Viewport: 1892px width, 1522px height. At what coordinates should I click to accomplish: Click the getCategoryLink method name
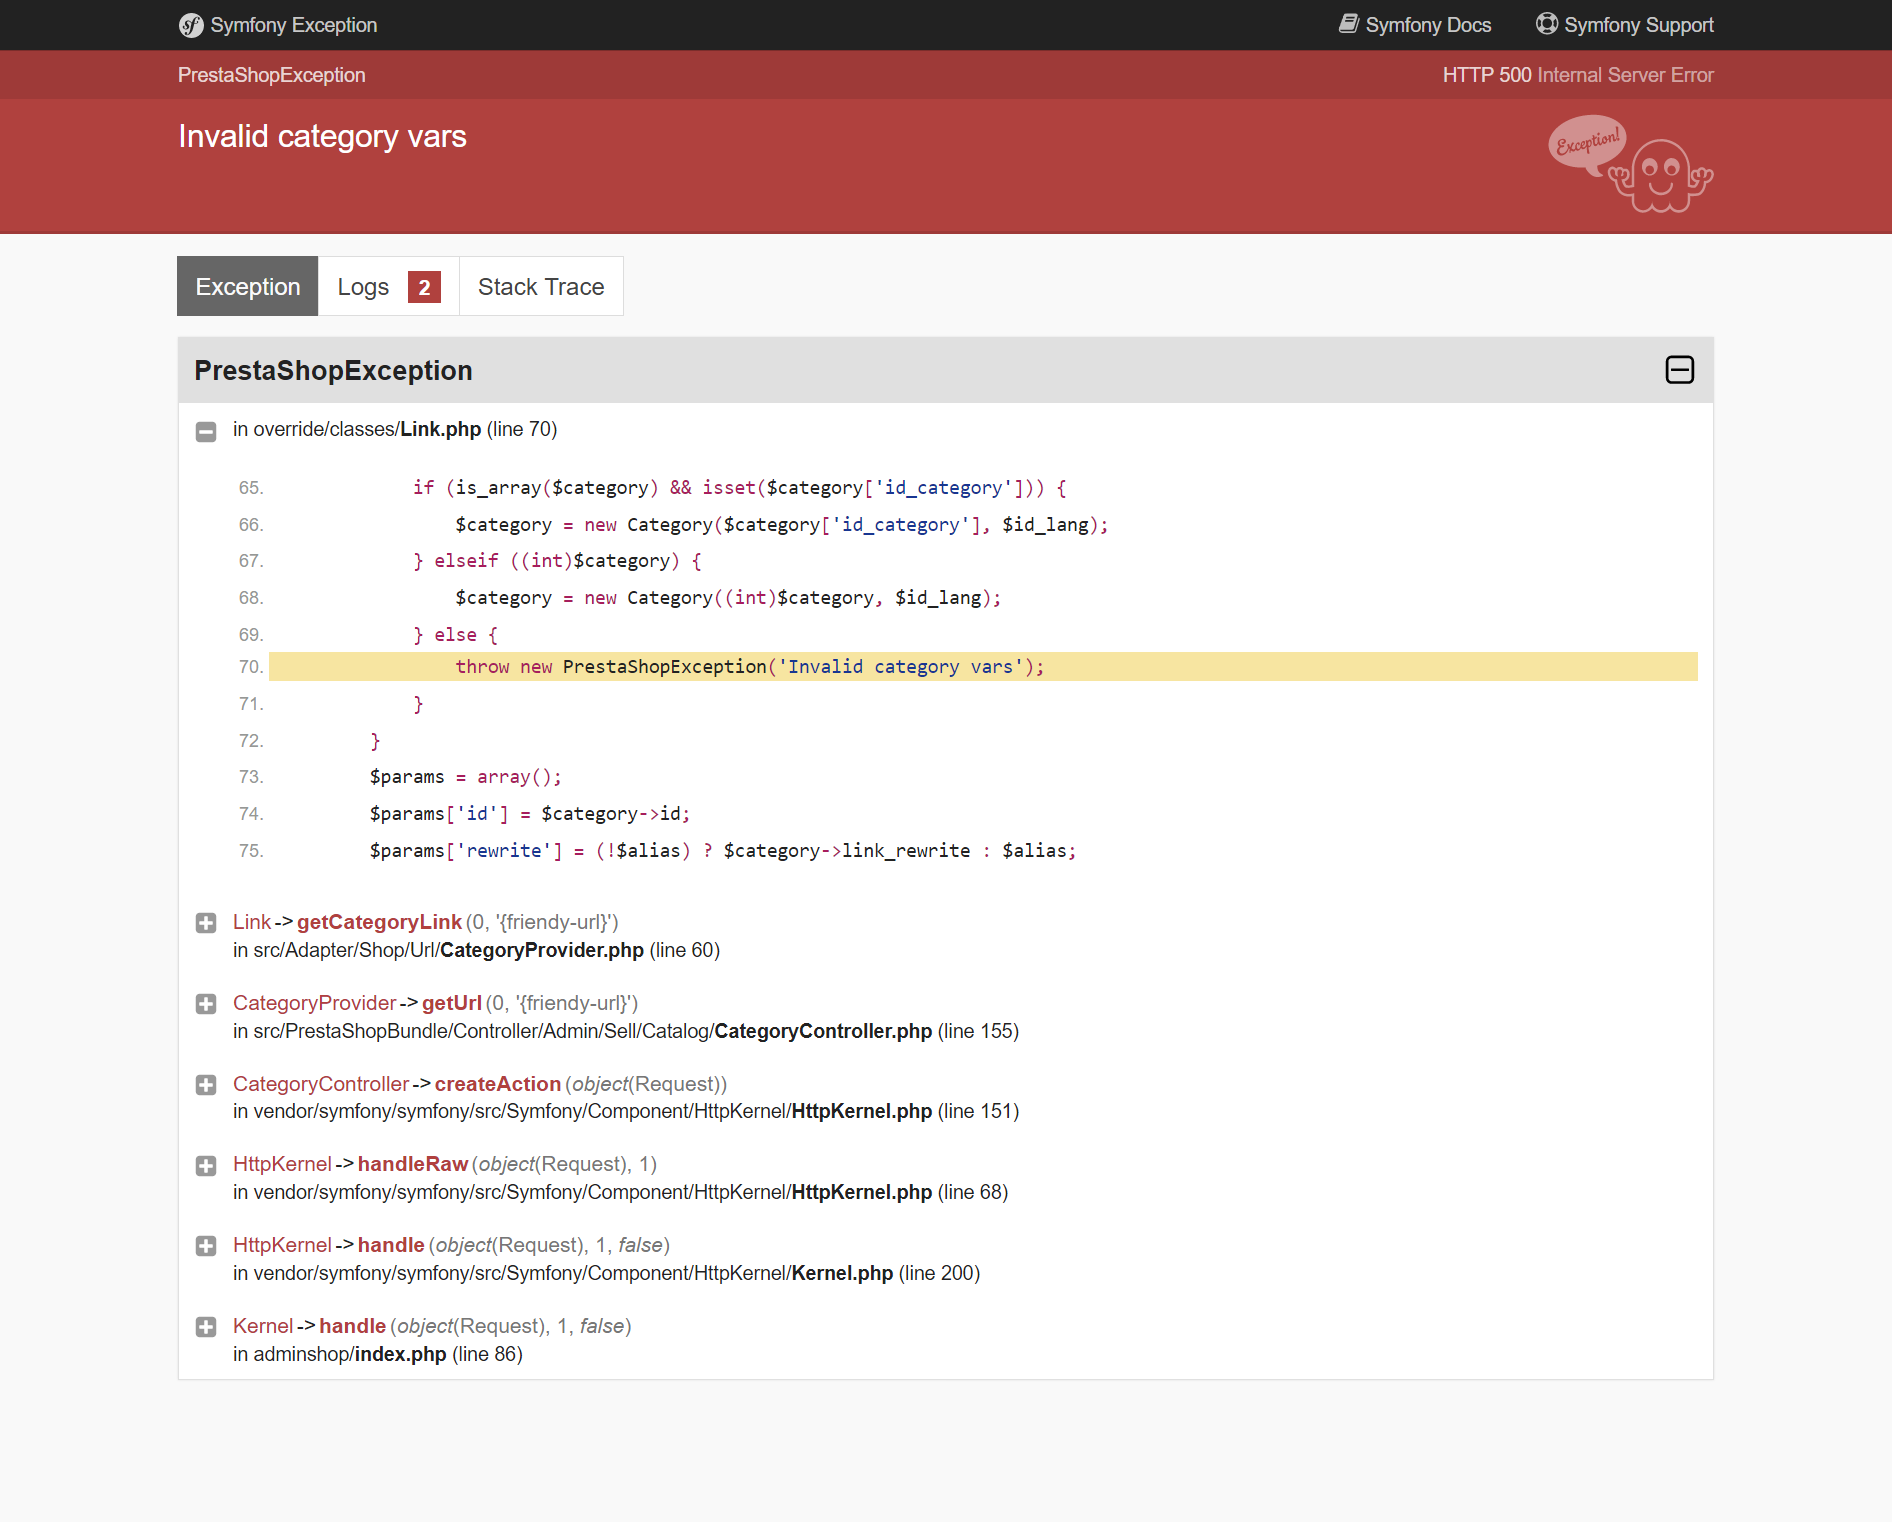379,922
